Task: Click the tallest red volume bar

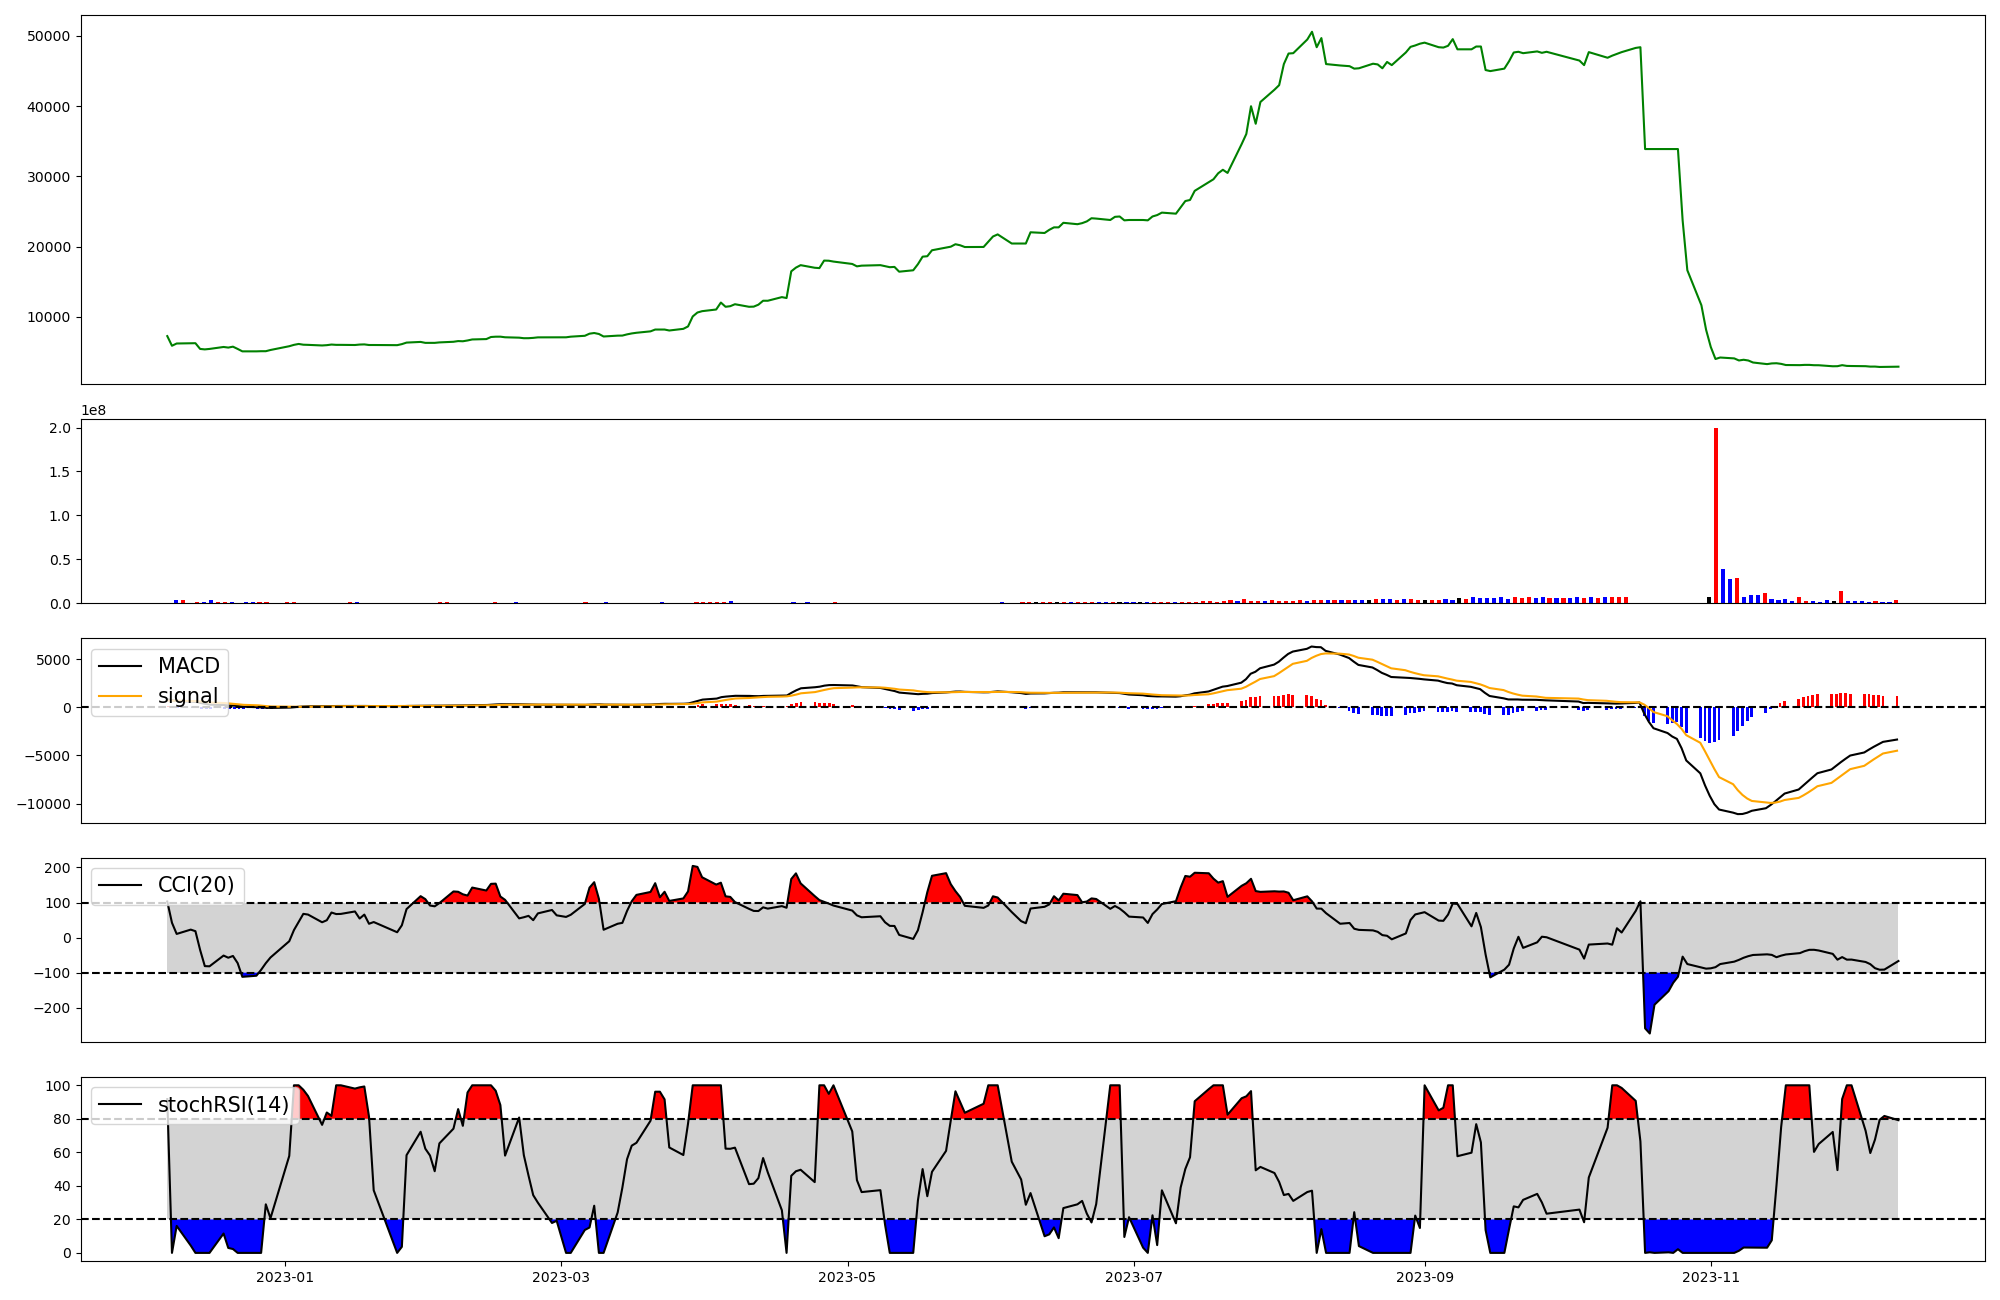Action: pyautogui.click(x=1716, y=515)
